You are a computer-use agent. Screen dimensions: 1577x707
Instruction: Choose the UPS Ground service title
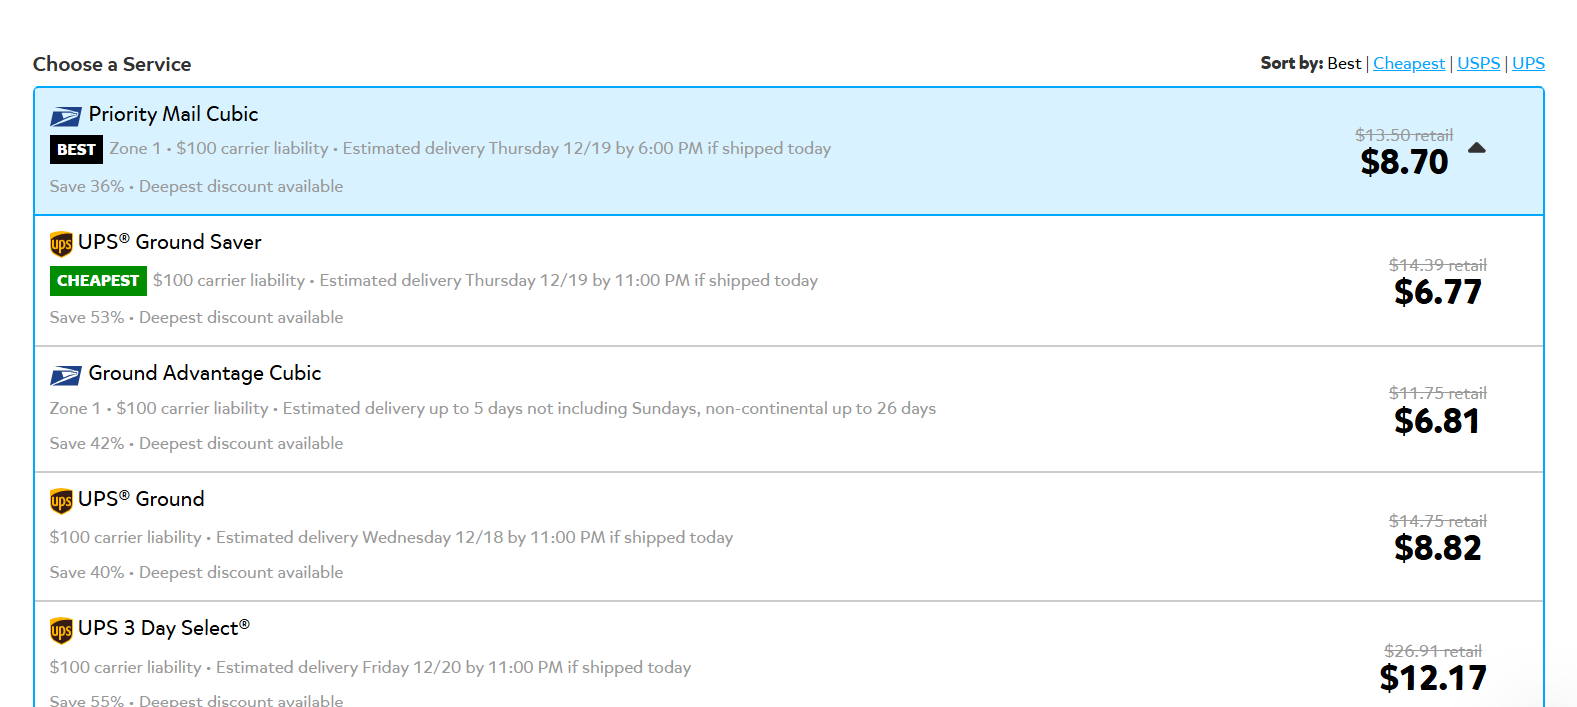(141, 499)
